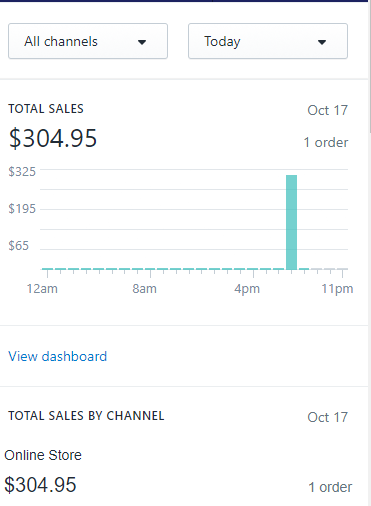
Task: Click the 11pm timeline label
Action: (x=337, y=289)
